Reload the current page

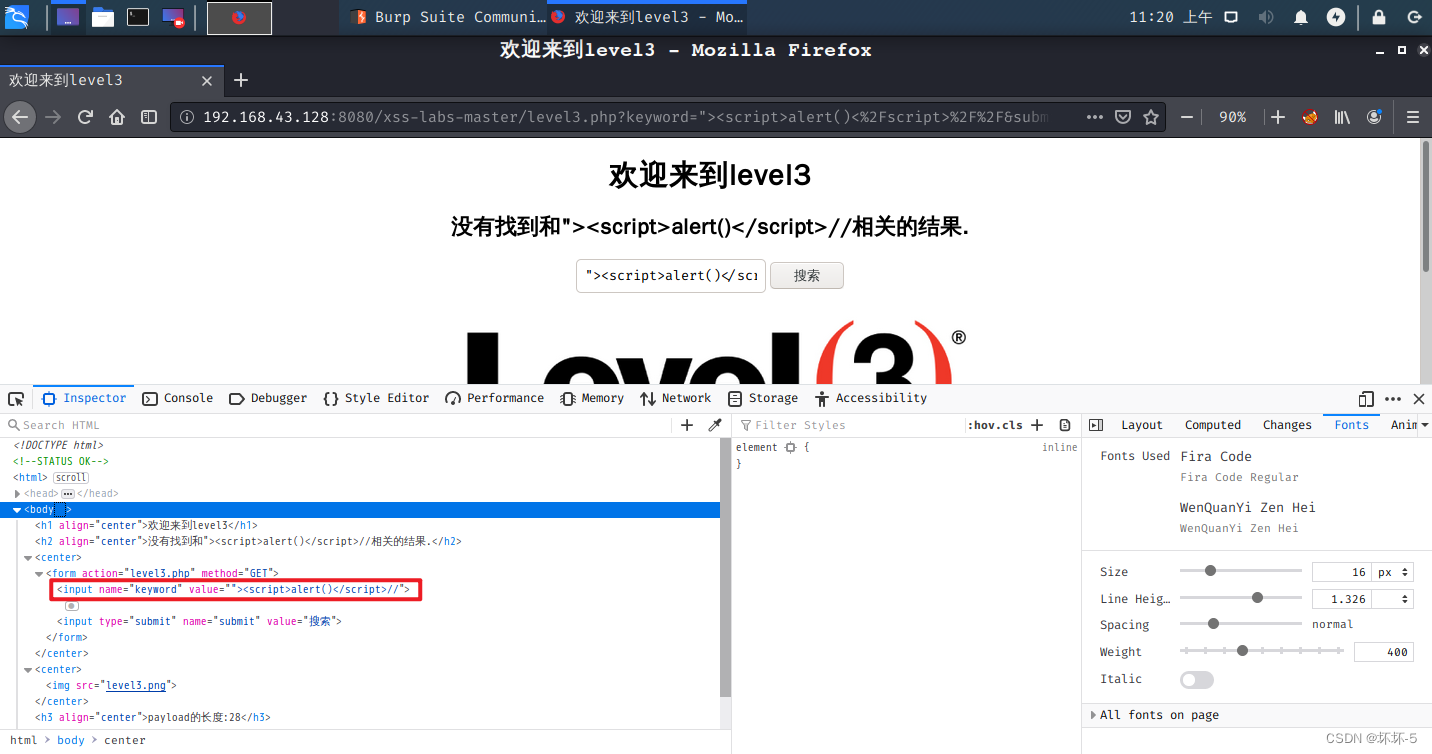pos(85,117)
